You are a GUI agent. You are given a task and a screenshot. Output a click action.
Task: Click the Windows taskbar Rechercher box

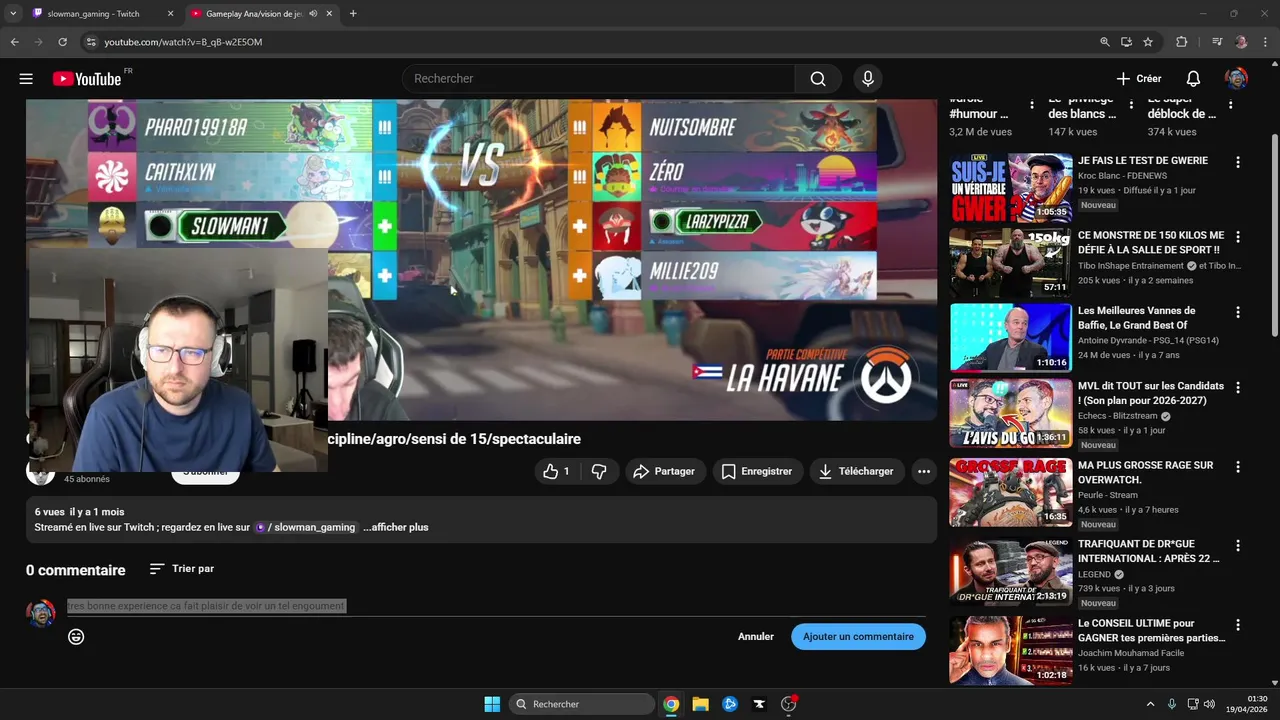click(x=582, y=704)
